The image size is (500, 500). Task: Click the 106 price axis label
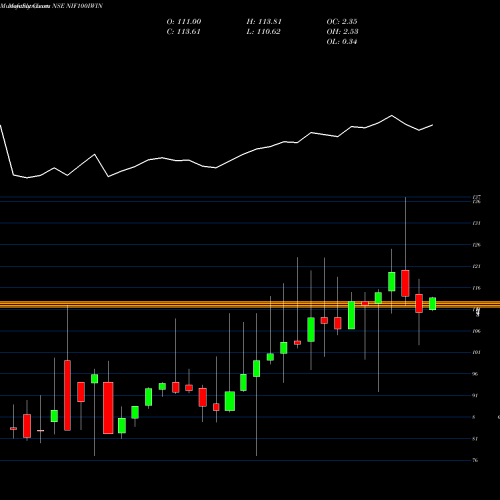pyautogui.click(x=476, y=331)
